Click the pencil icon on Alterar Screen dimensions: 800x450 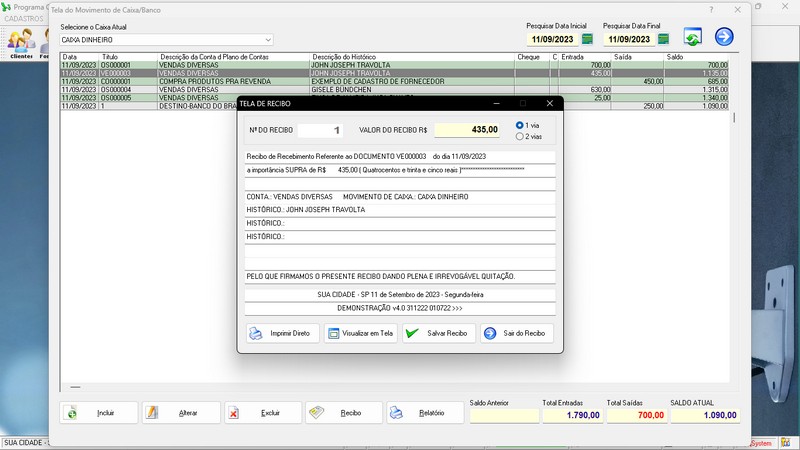(x=152, y=412)
